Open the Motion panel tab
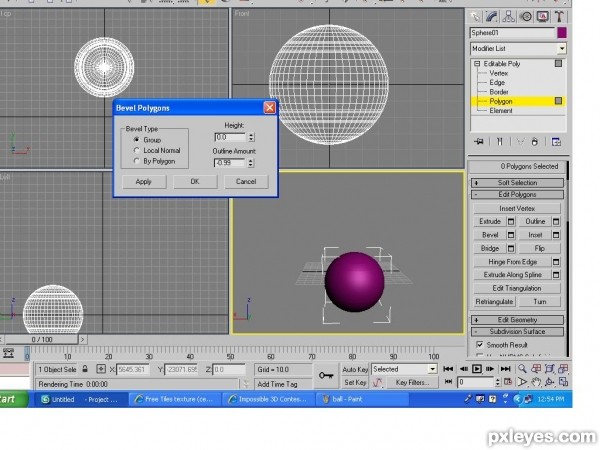 [526, 16]
